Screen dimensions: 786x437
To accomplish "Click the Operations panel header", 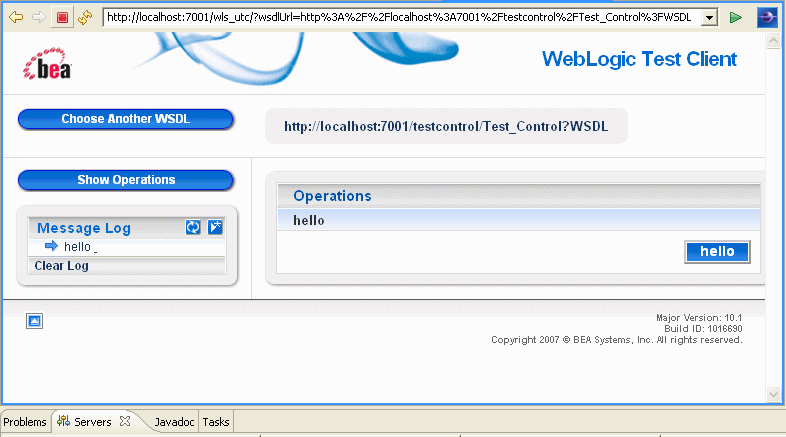I will 518,196.
